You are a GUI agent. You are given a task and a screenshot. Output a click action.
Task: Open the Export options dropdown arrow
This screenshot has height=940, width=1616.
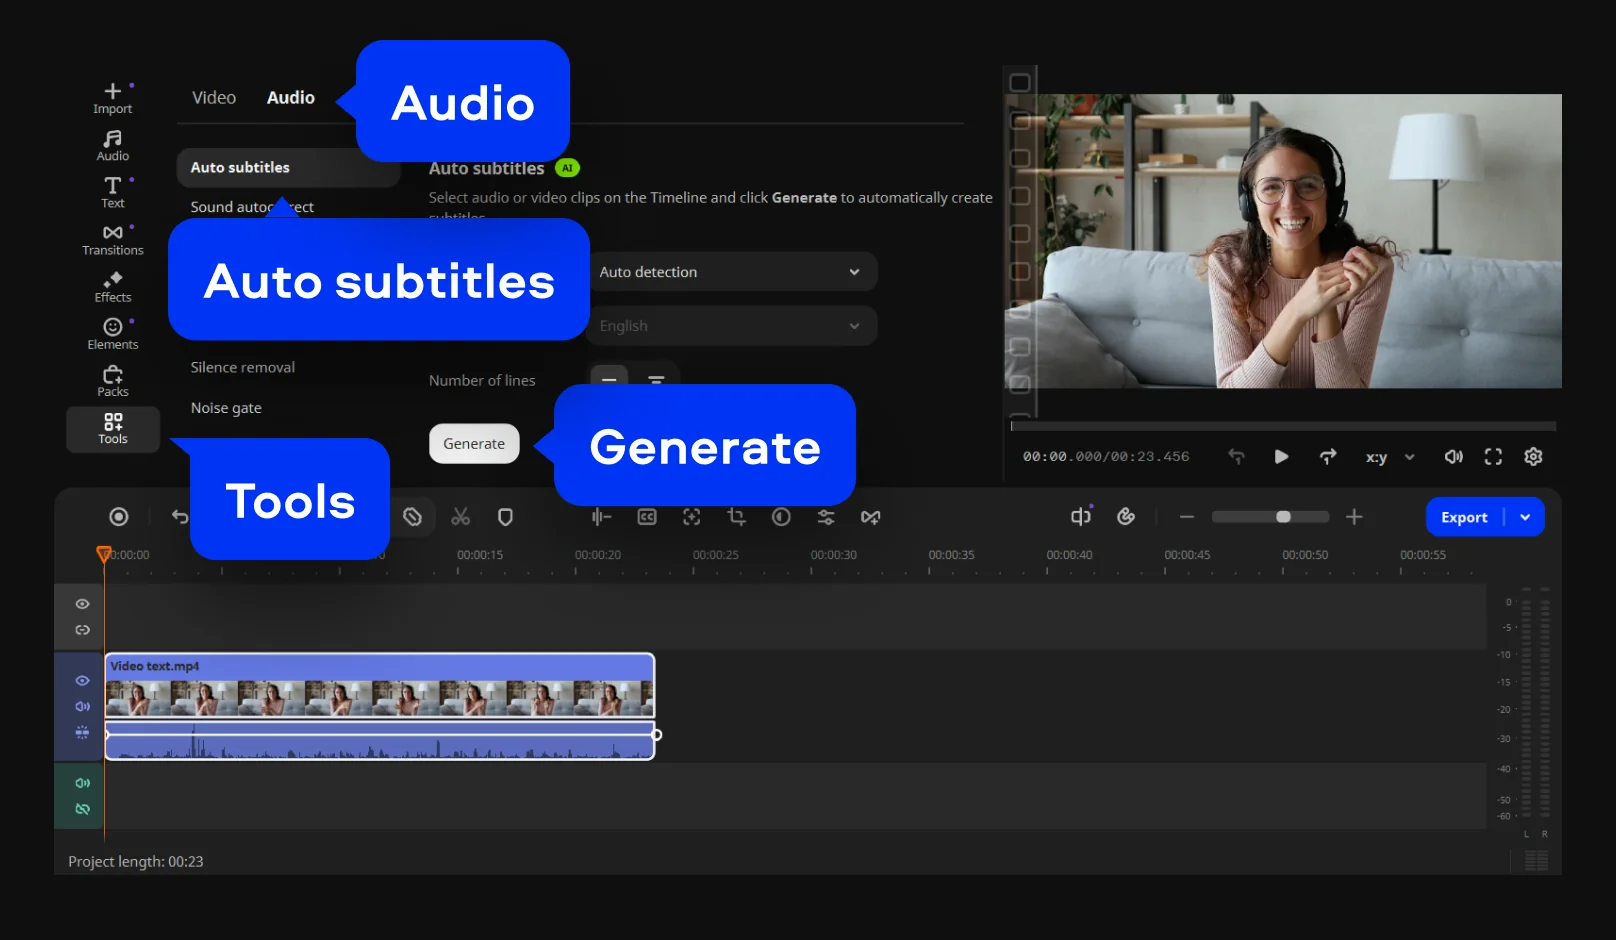click(x=1525, y=517)
